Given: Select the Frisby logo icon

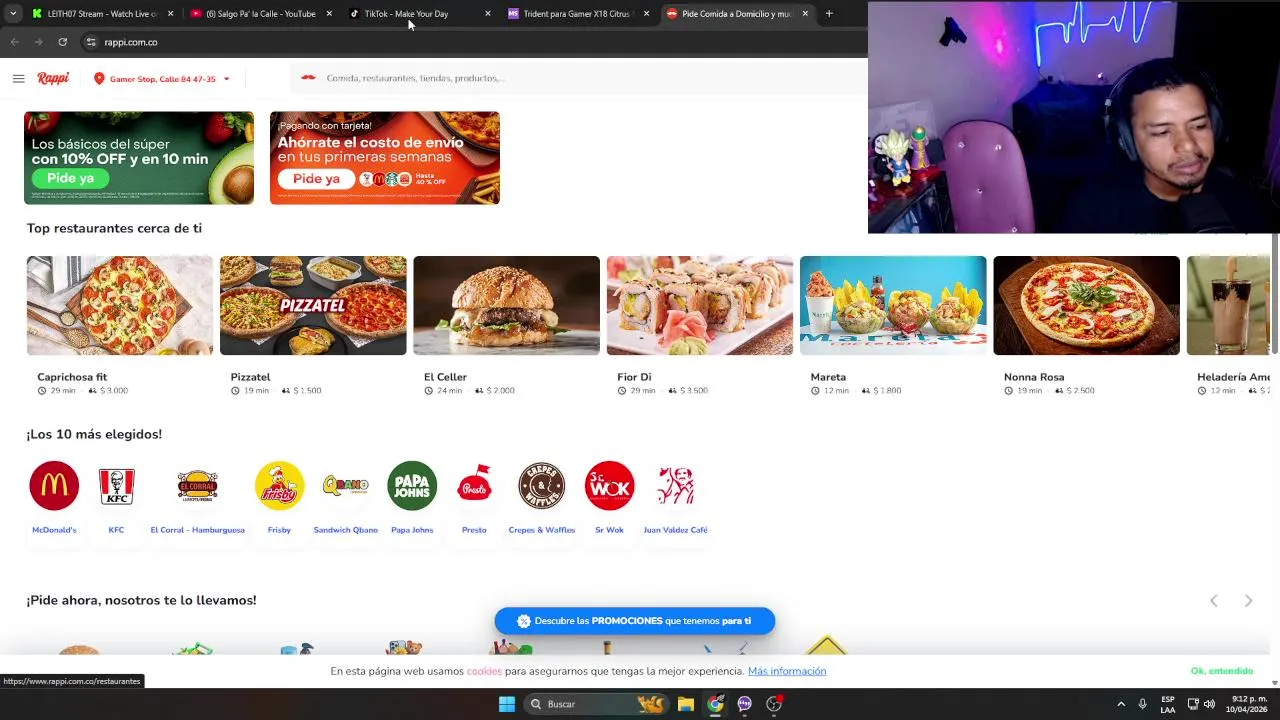Looking at the screenshot, I should click(x=279, y=486).
